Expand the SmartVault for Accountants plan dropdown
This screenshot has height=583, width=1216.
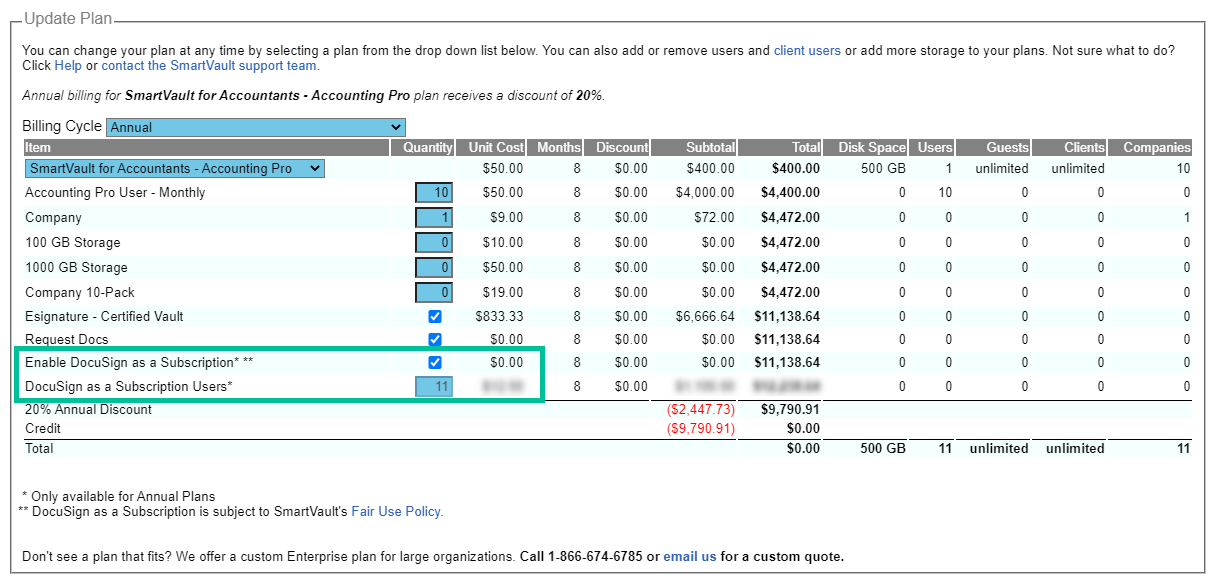pyautogui.click(x=175, y=169)
